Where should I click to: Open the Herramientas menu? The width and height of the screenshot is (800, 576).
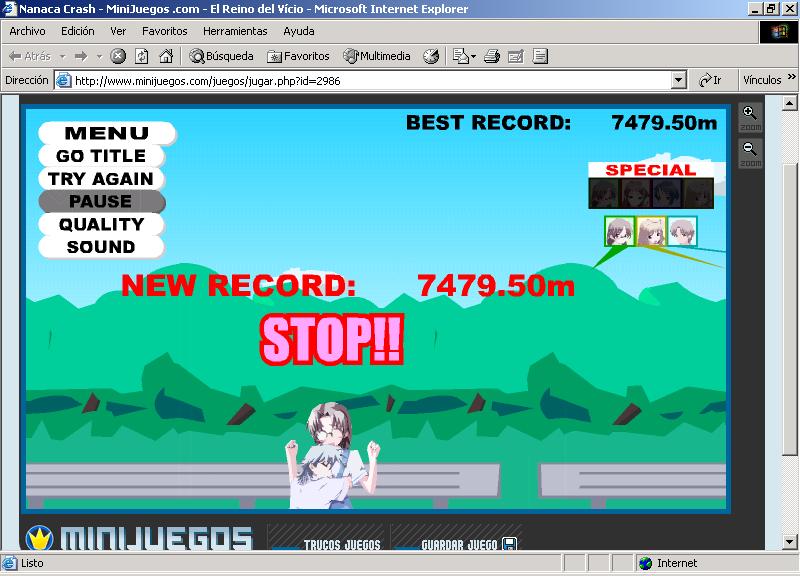pyautogui.click(x=235, y=31)
